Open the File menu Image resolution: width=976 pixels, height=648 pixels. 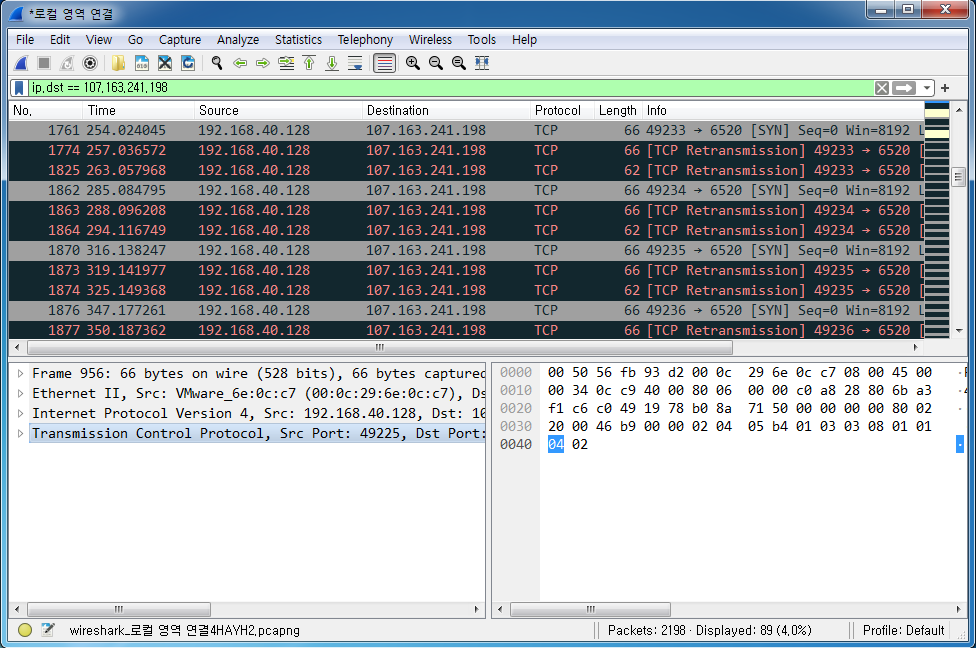pos(25,39)
